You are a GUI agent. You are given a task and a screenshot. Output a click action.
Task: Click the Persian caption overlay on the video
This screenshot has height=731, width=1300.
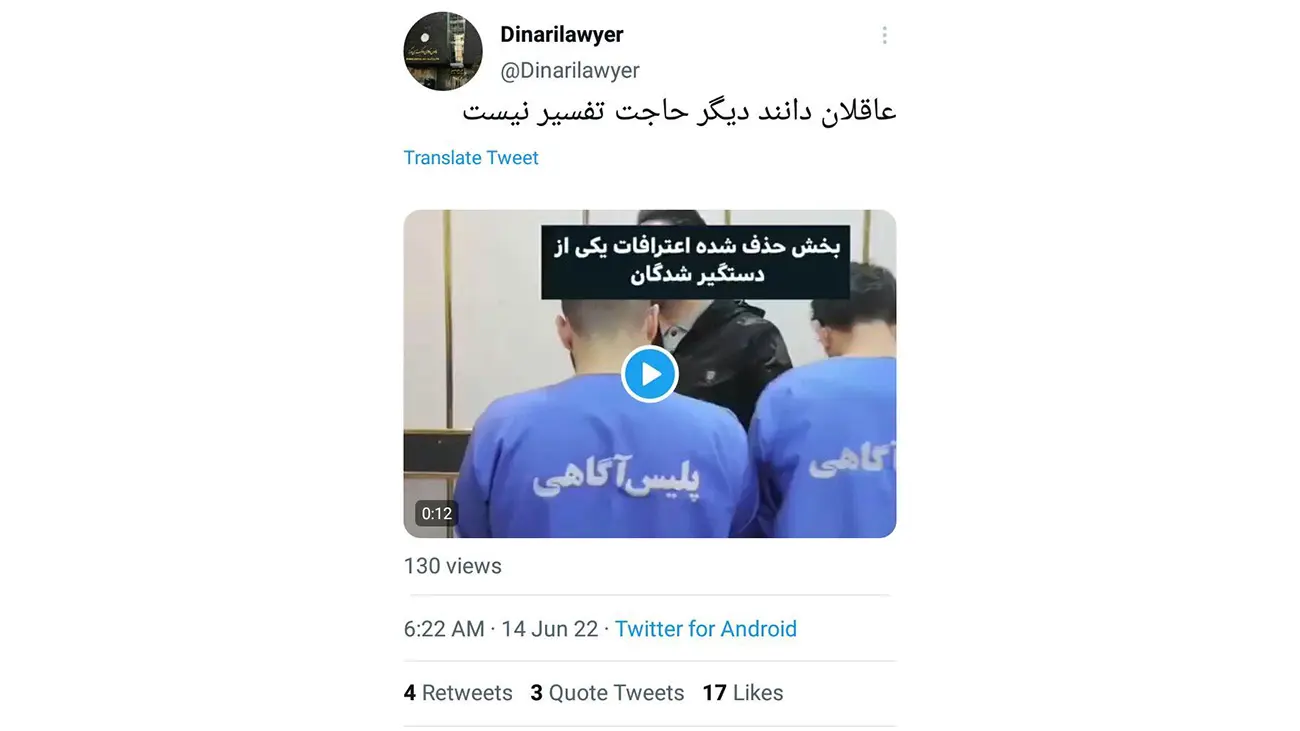tap(696, 261)
